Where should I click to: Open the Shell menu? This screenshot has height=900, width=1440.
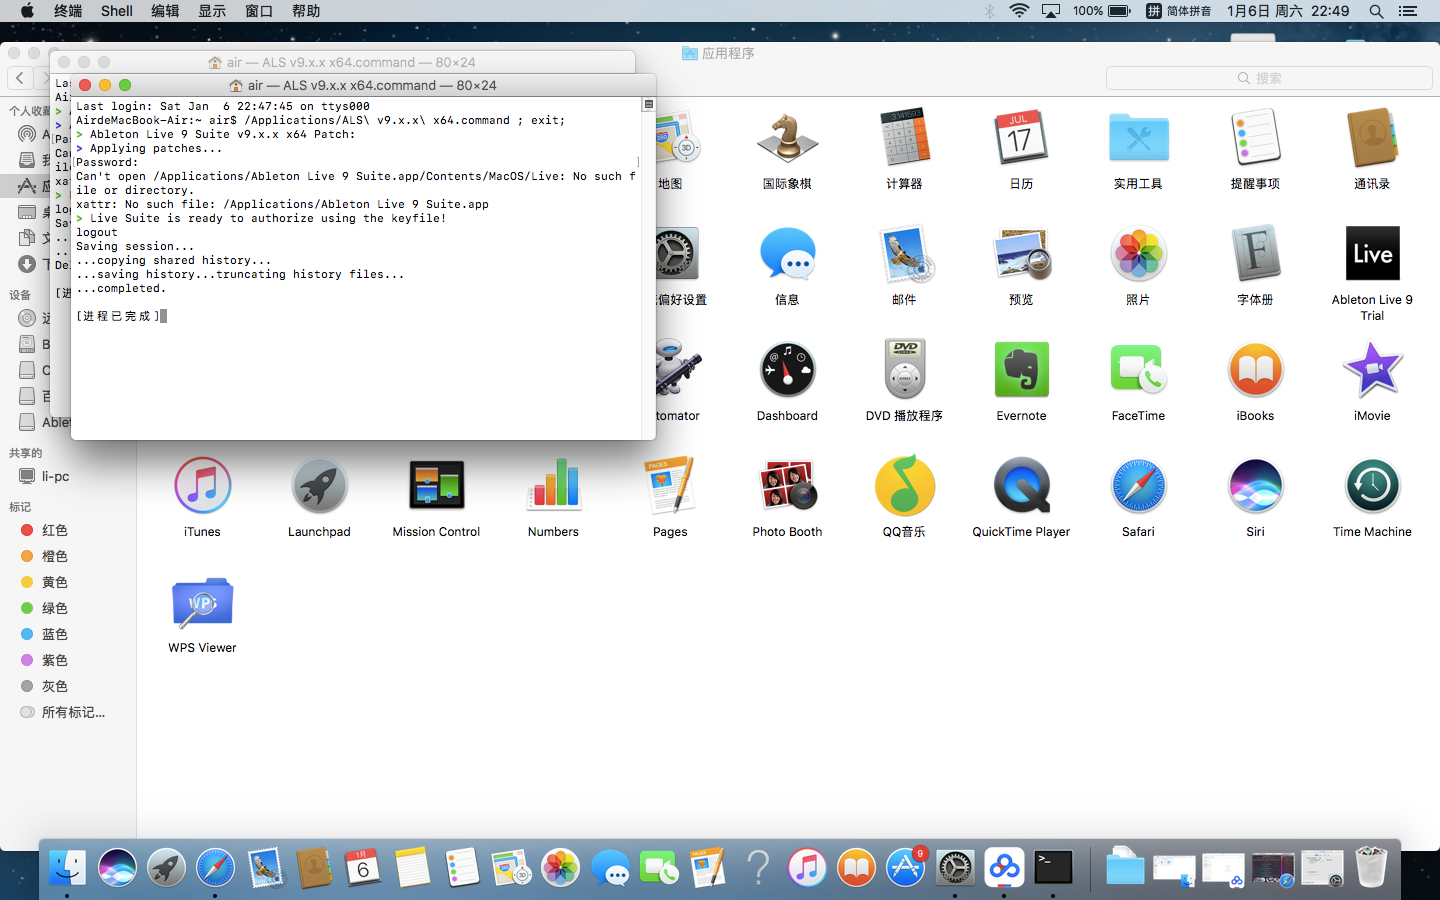pos(116,11)
